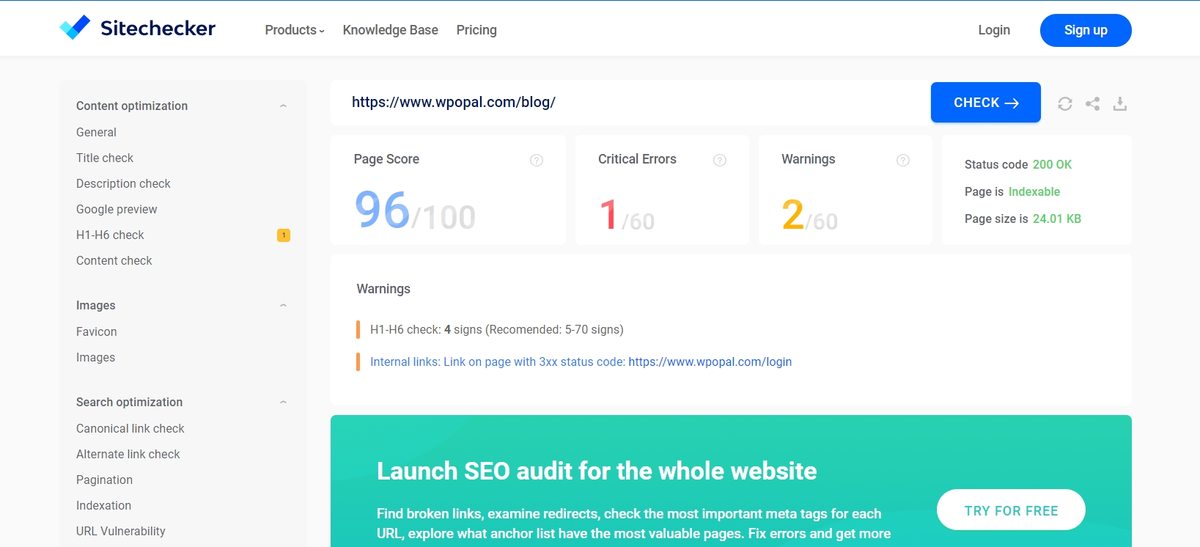Click the Sitechecker logo
The image size is (1200, 547).
click(x=138, y=29)
